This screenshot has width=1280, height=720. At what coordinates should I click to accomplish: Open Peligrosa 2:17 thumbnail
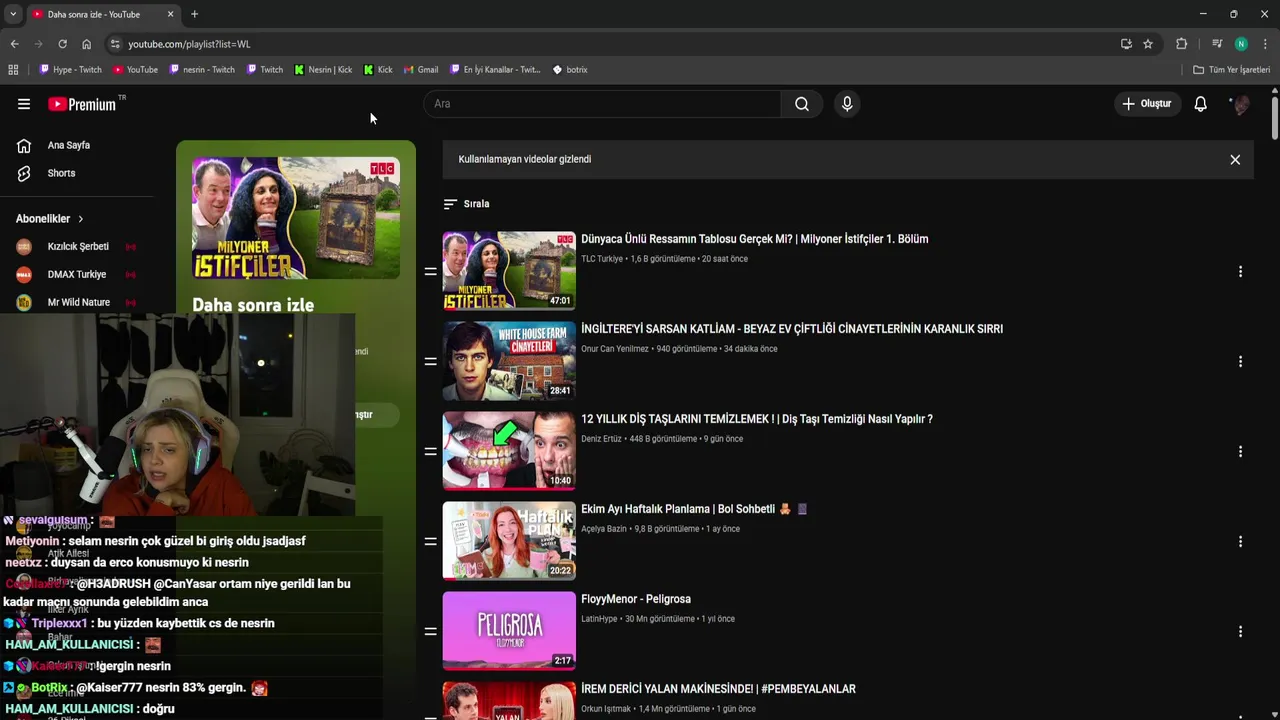[x=509, y=630]
